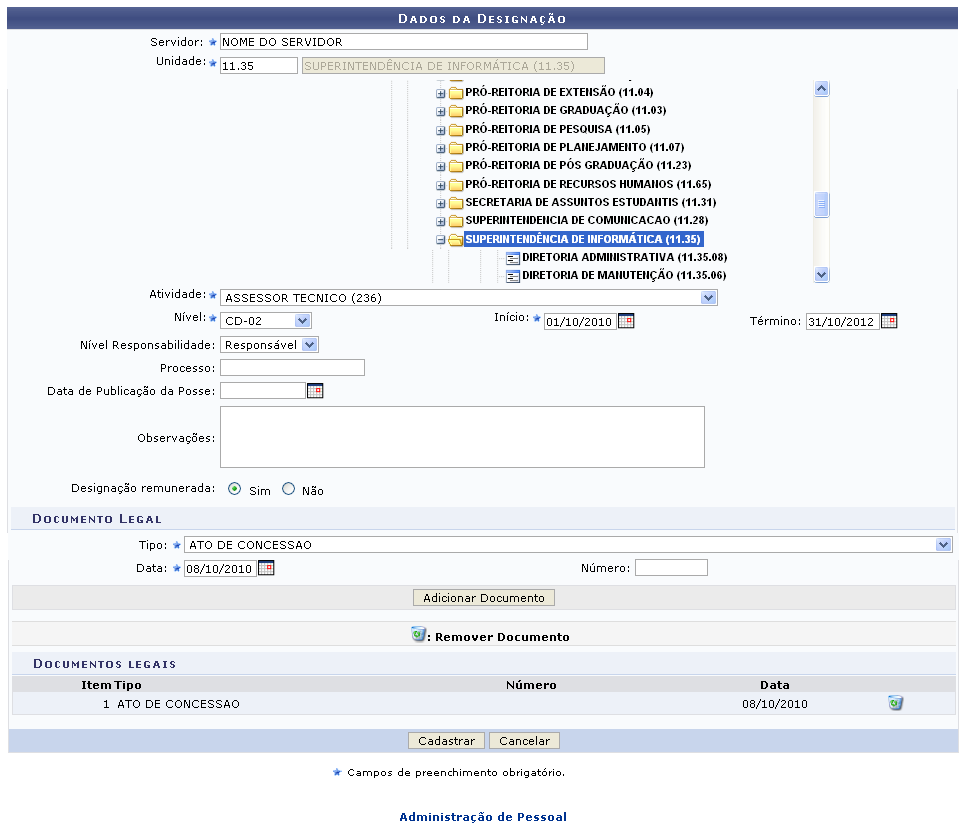
Task: Click the Cadastrar button
Action: tap(446, 741)
